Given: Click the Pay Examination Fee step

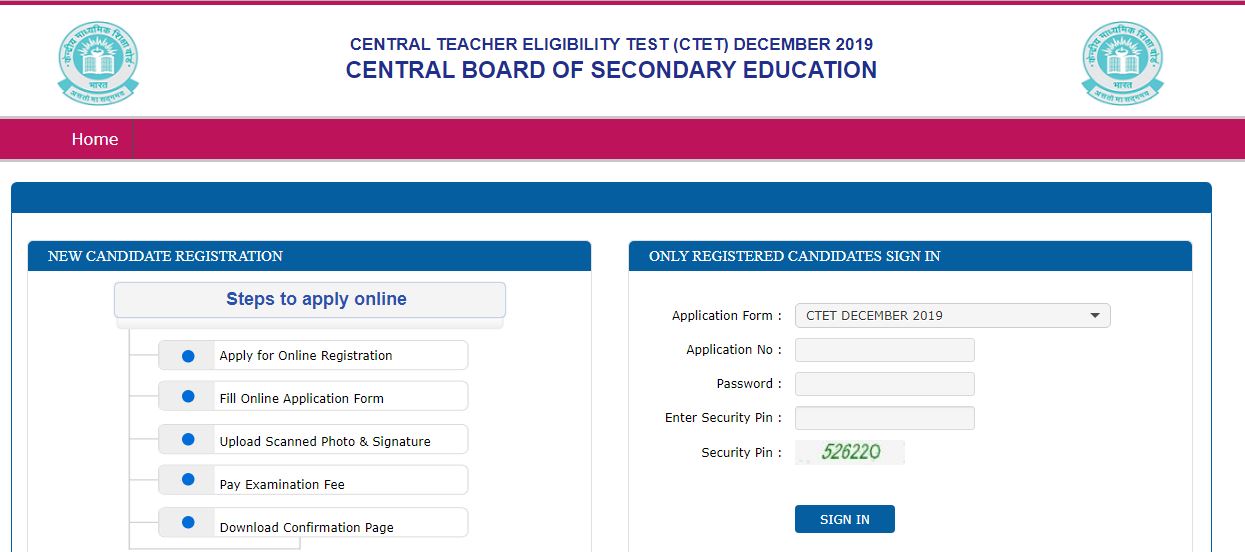Looking at the screenshot, I should [x=282, y=484].
